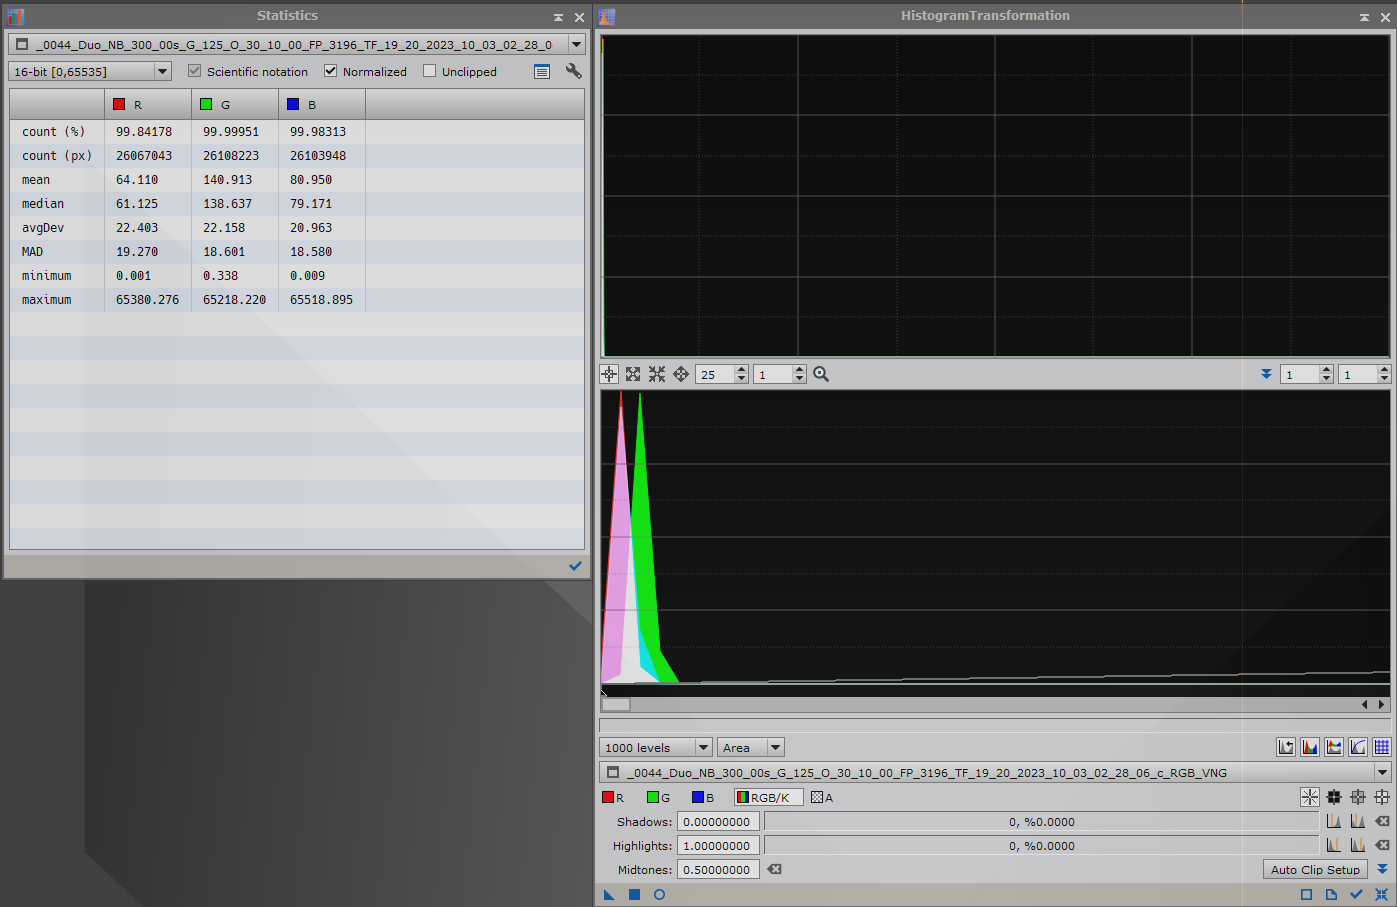Click the first auto-clip histogram icon in Shadows row
This screenshot has height=907, width=1397.
1334,821
